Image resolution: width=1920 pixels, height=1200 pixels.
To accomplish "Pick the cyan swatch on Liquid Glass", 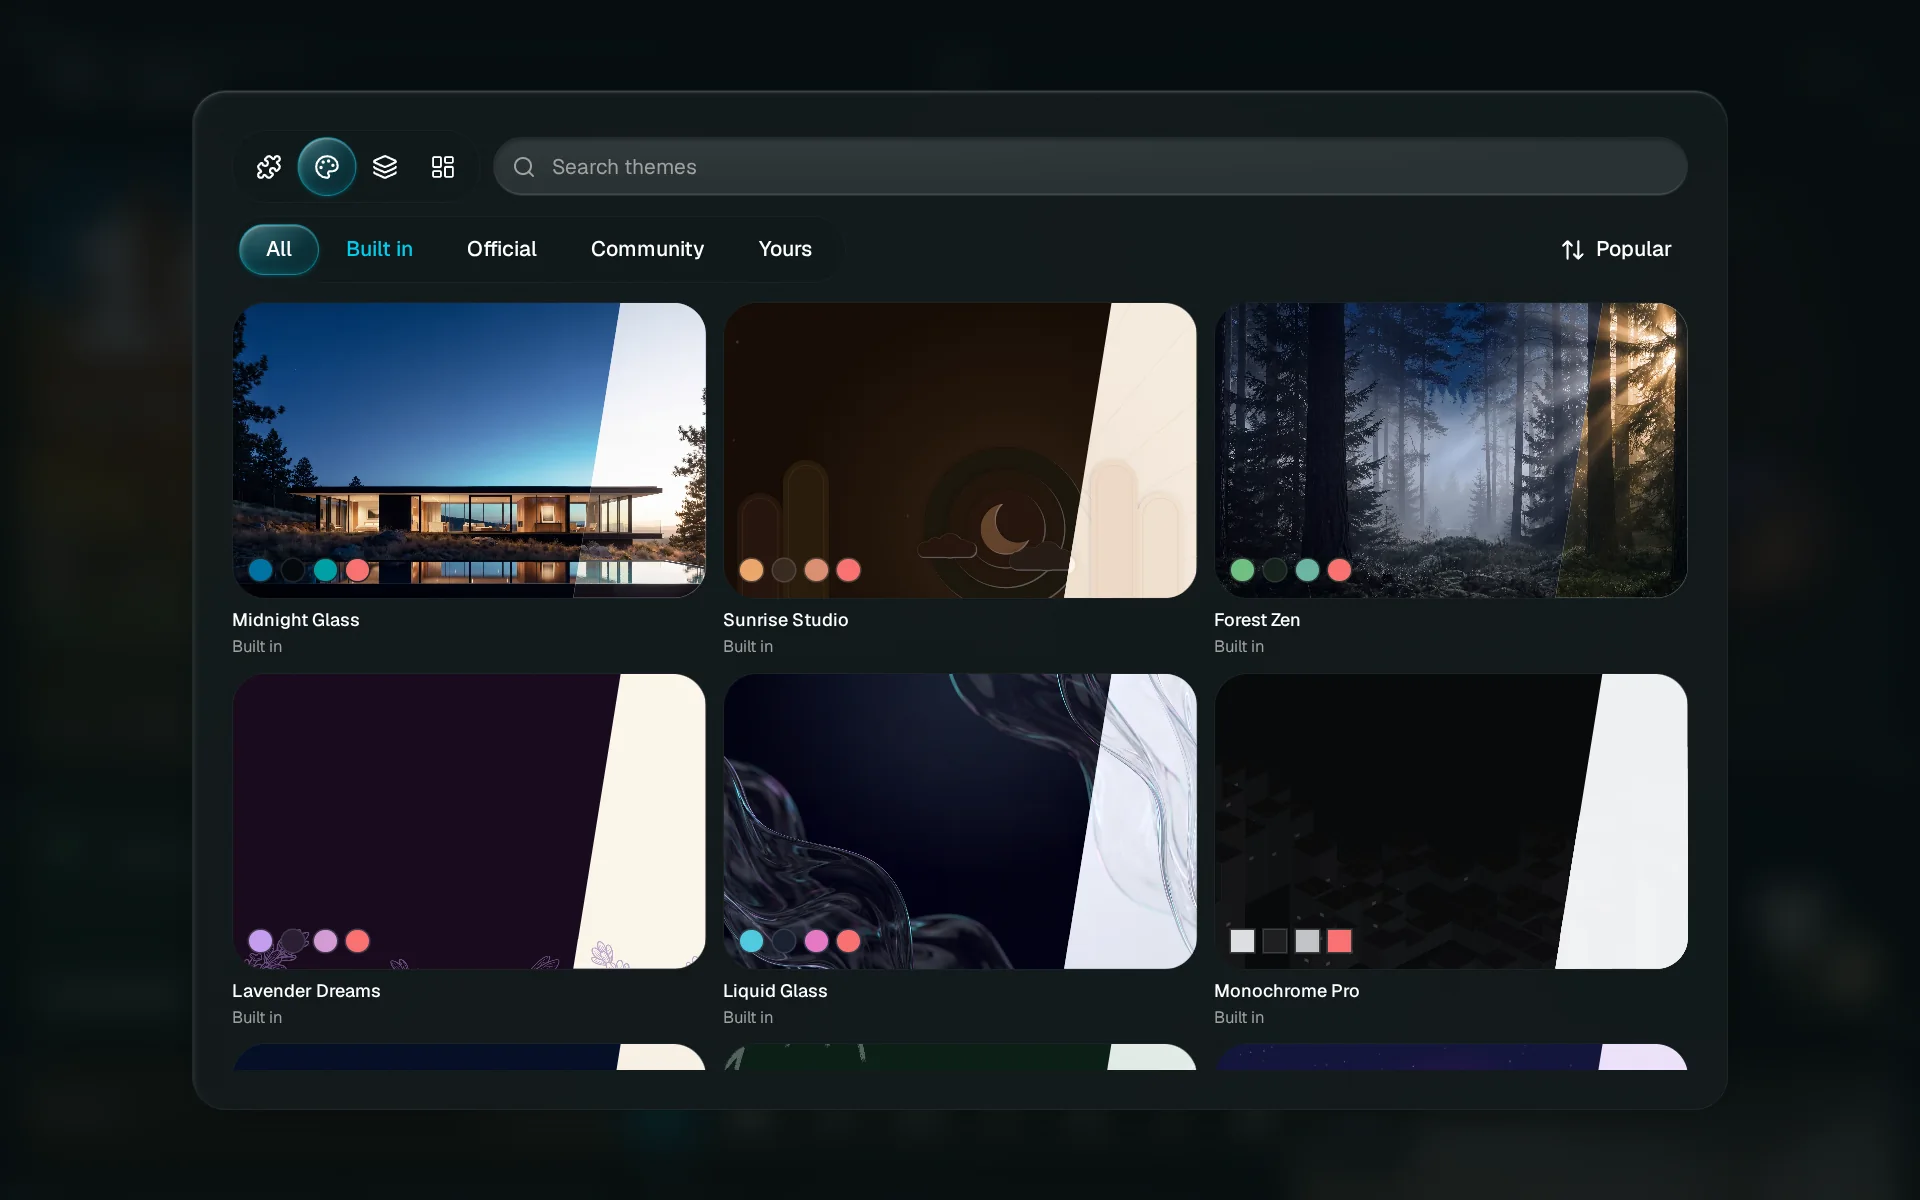I will (751, 941).
